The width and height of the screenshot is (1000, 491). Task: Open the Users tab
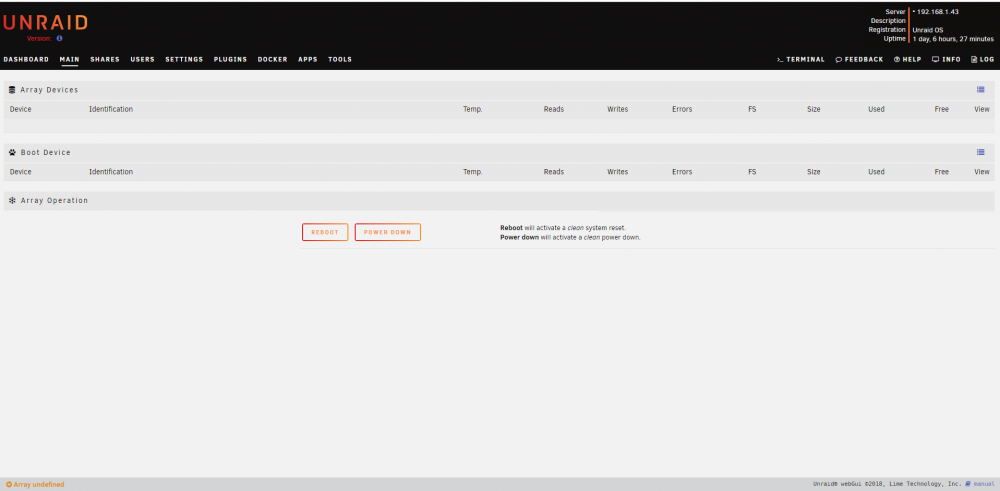click(142, 59)
